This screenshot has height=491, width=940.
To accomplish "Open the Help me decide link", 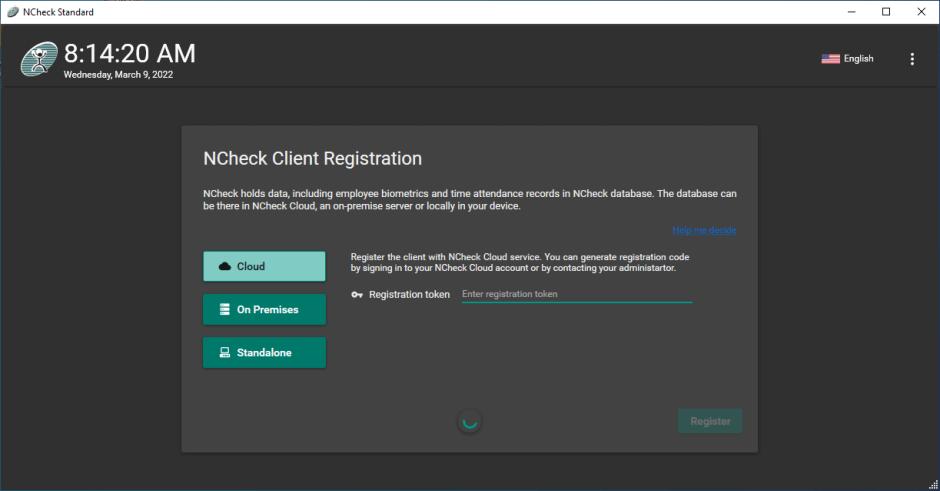I will pyautogui.click(x=704, y=230).
